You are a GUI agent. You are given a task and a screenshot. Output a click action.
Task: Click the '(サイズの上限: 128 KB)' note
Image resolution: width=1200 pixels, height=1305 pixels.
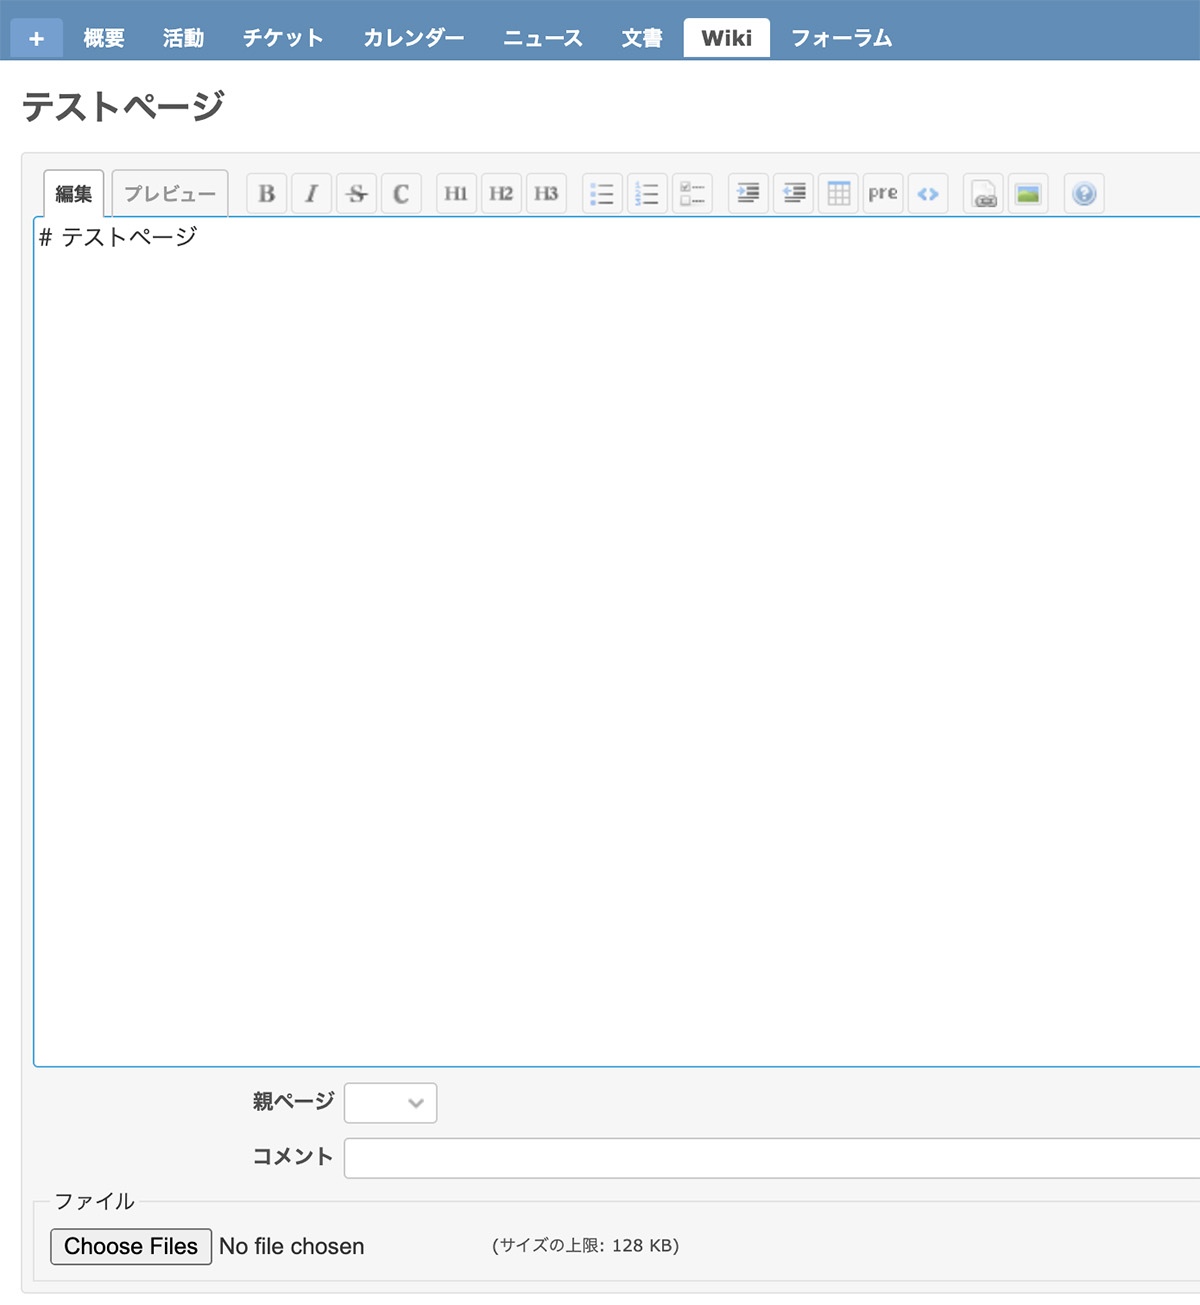pyautogui.click(x=586, y=1246)
